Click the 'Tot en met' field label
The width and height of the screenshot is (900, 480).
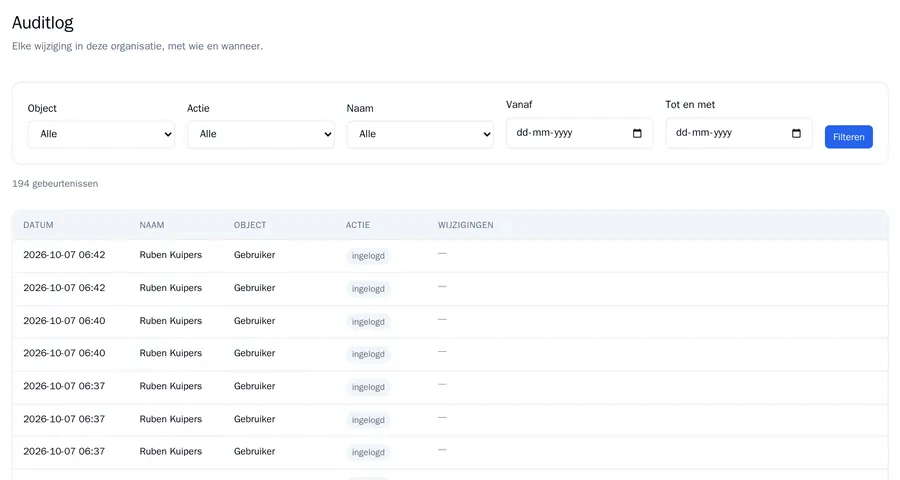(x=690, y=104)
